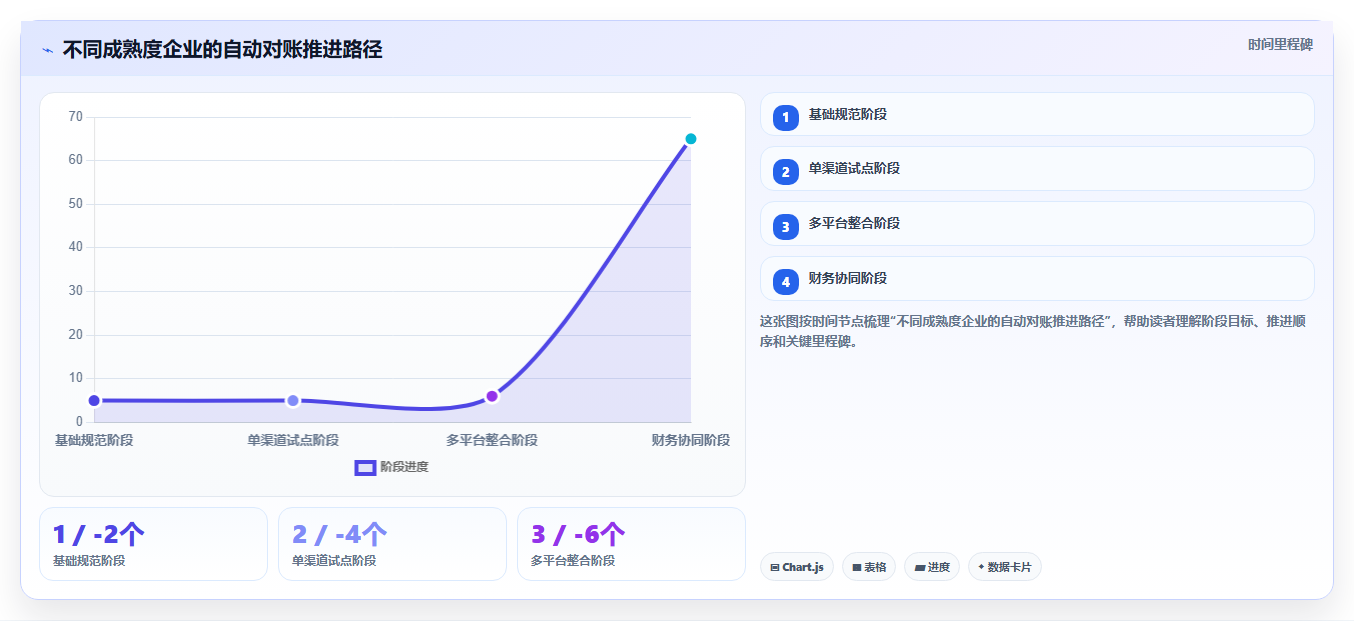Click the y-axis value 0
Screen dimensions: 1354x621
click(x=80, y=422)
